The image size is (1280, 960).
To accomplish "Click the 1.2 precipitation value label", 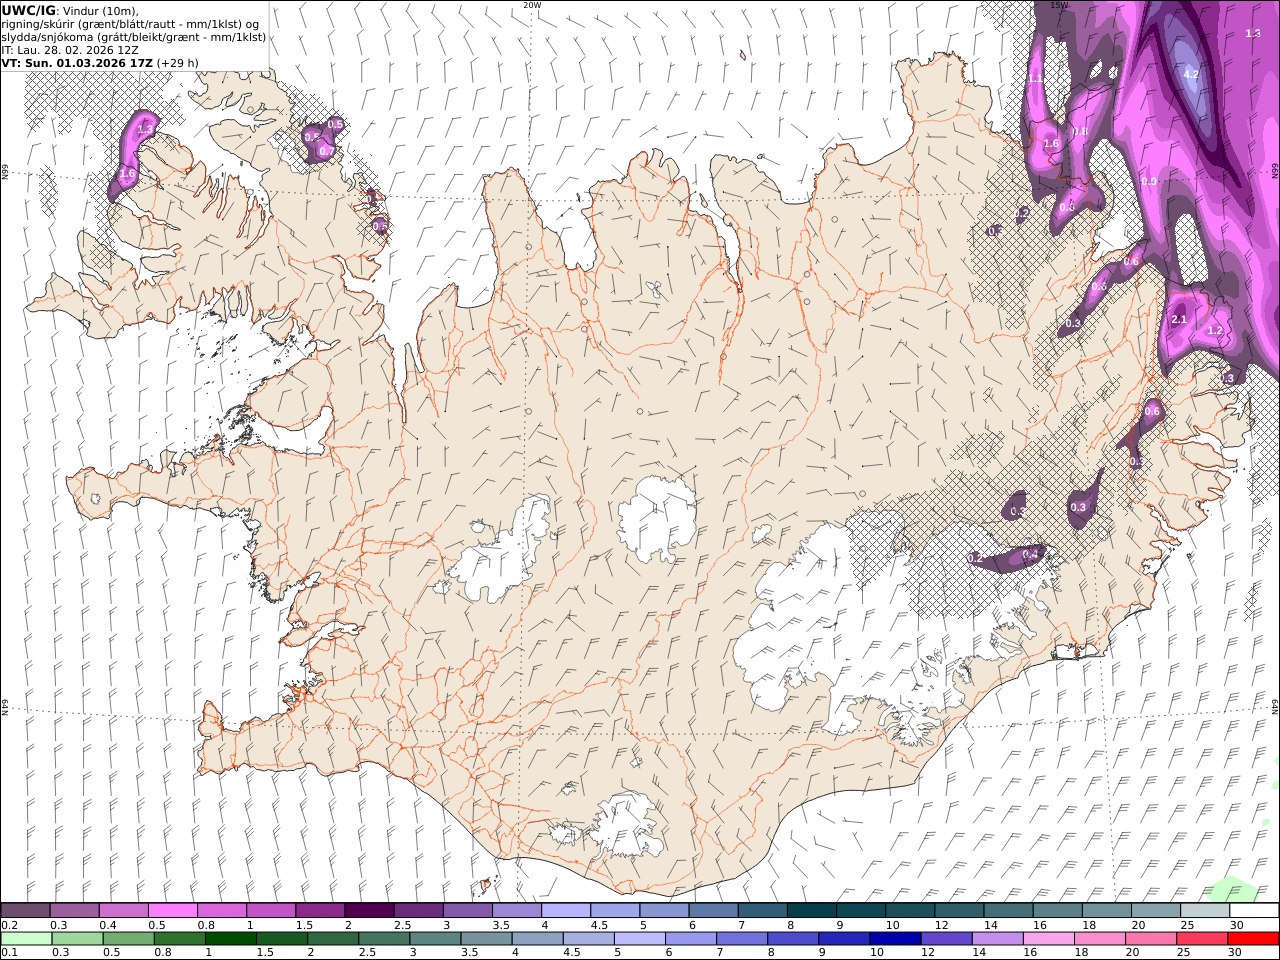I will pos(1215,331).
